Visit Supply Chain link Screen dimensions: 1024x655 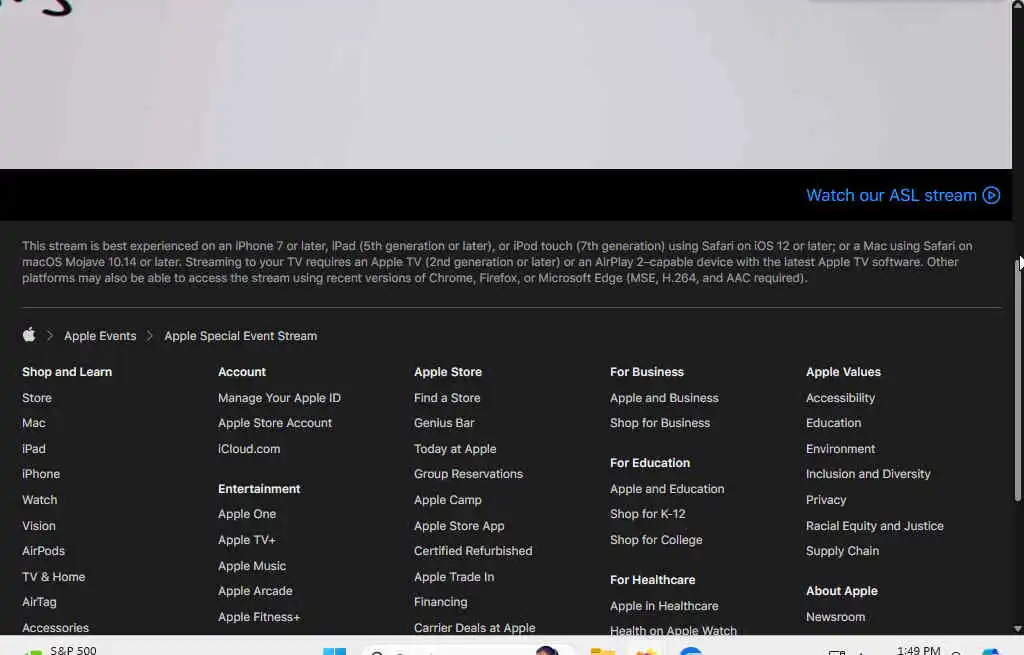click(842, 551)
